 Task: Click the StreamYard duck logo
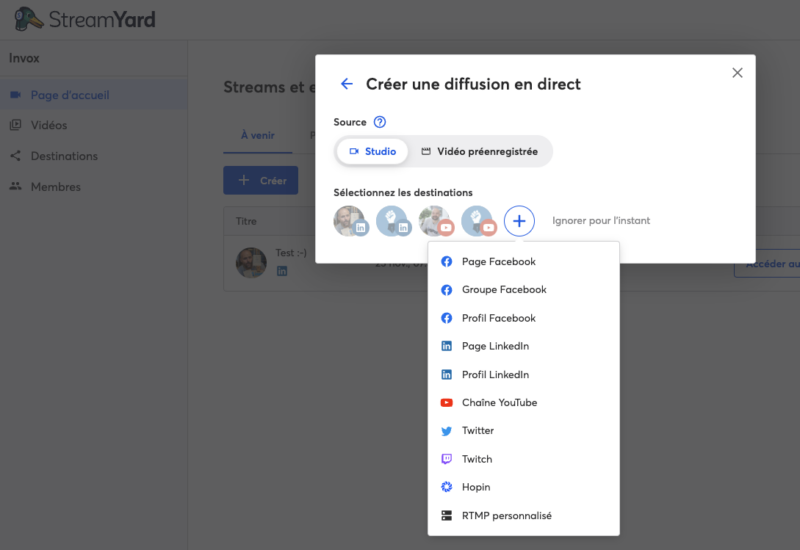28,19
